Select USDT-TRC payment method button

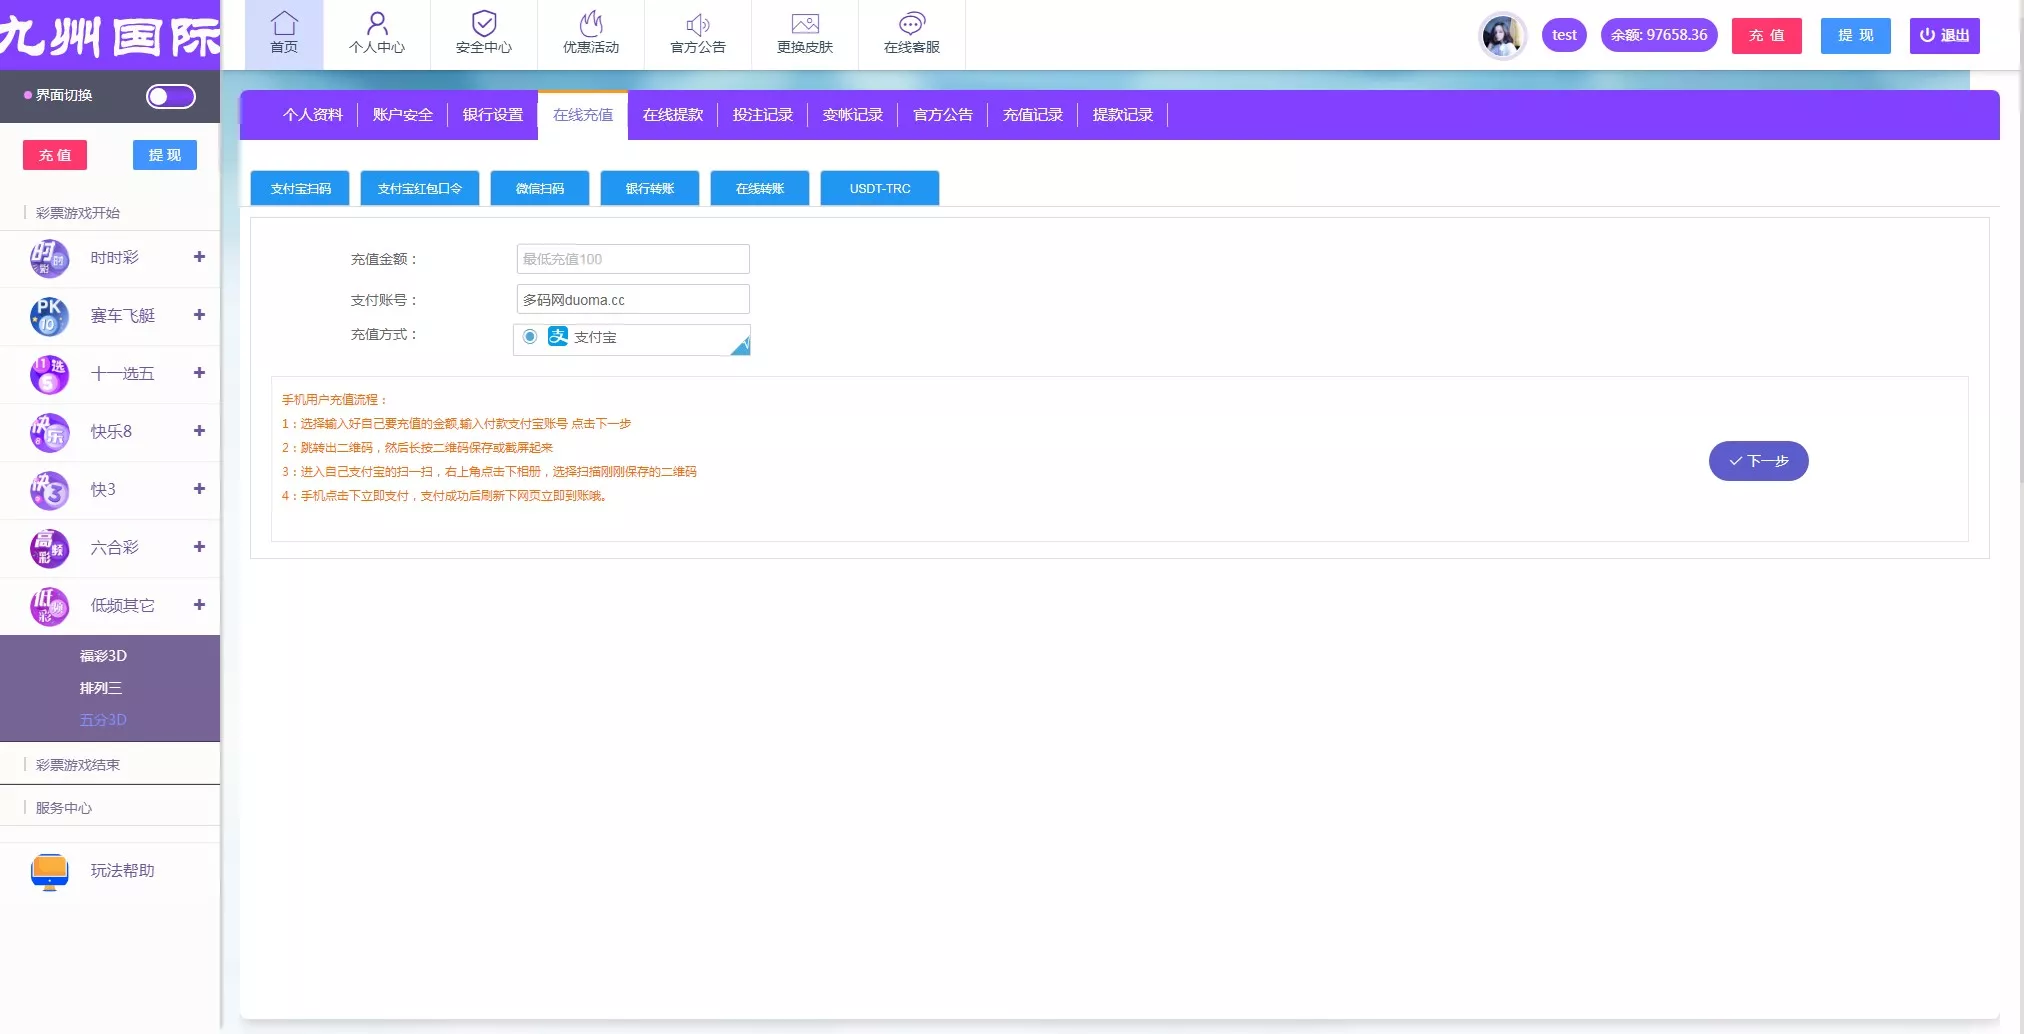[x=880, y=188]
